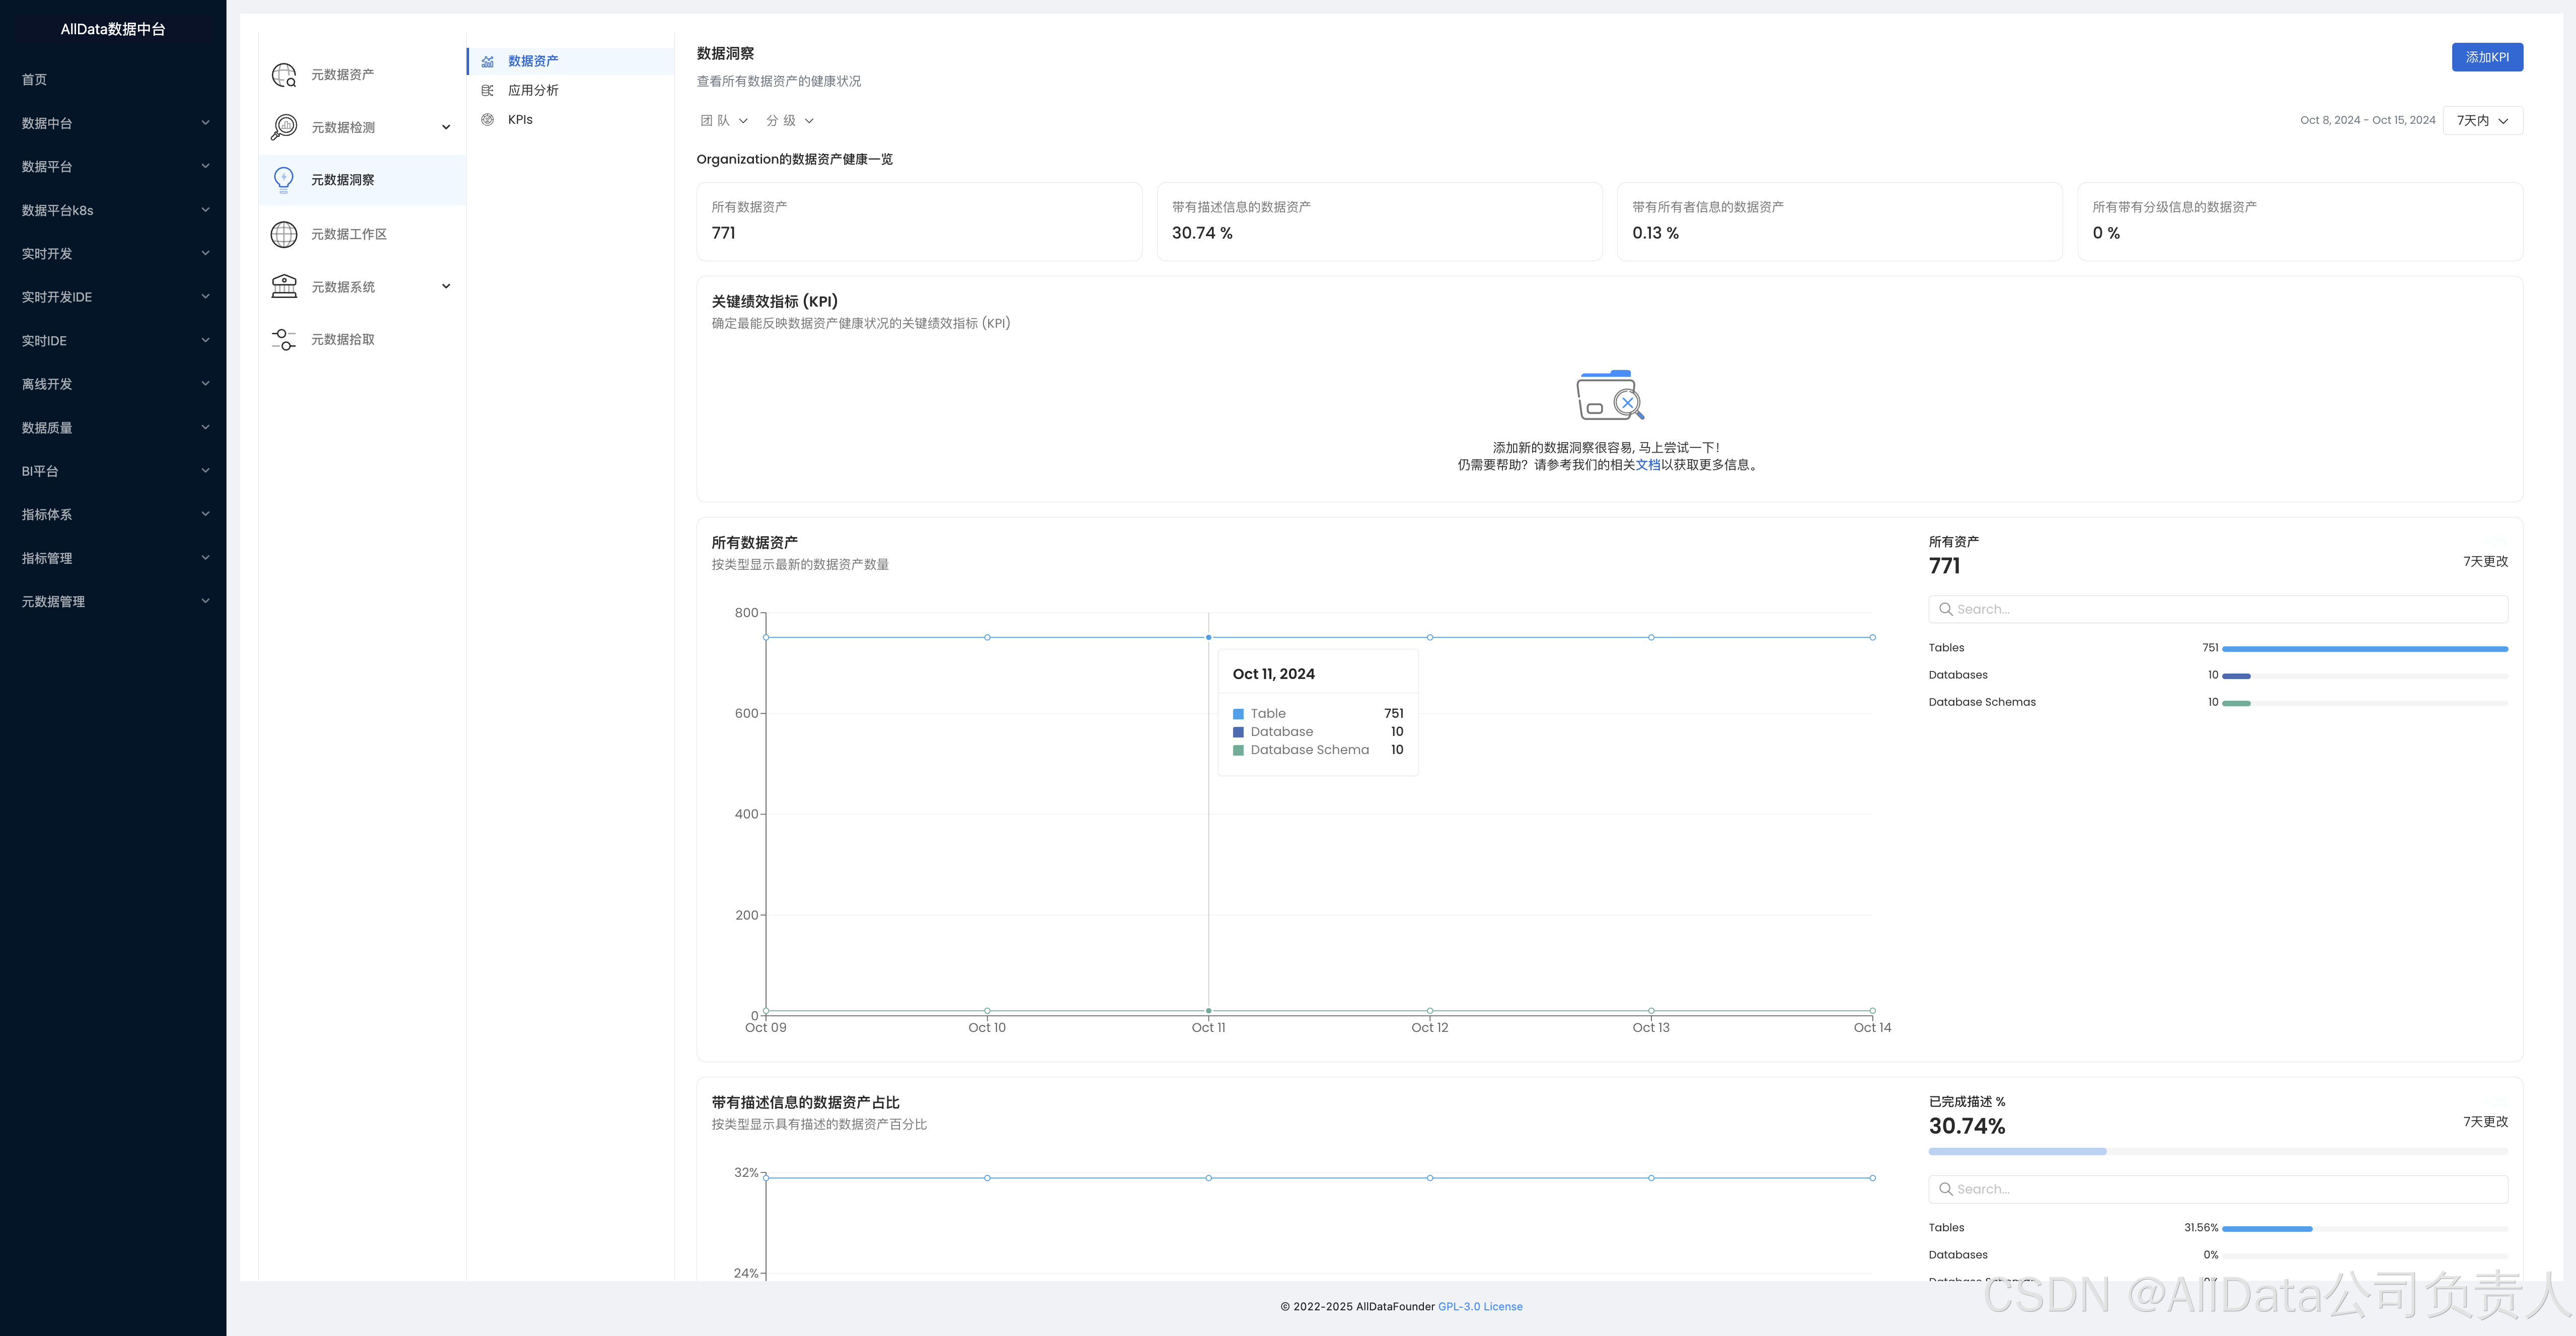
Task: Open the 文档 help link
Action: (x=1647, y=465)
